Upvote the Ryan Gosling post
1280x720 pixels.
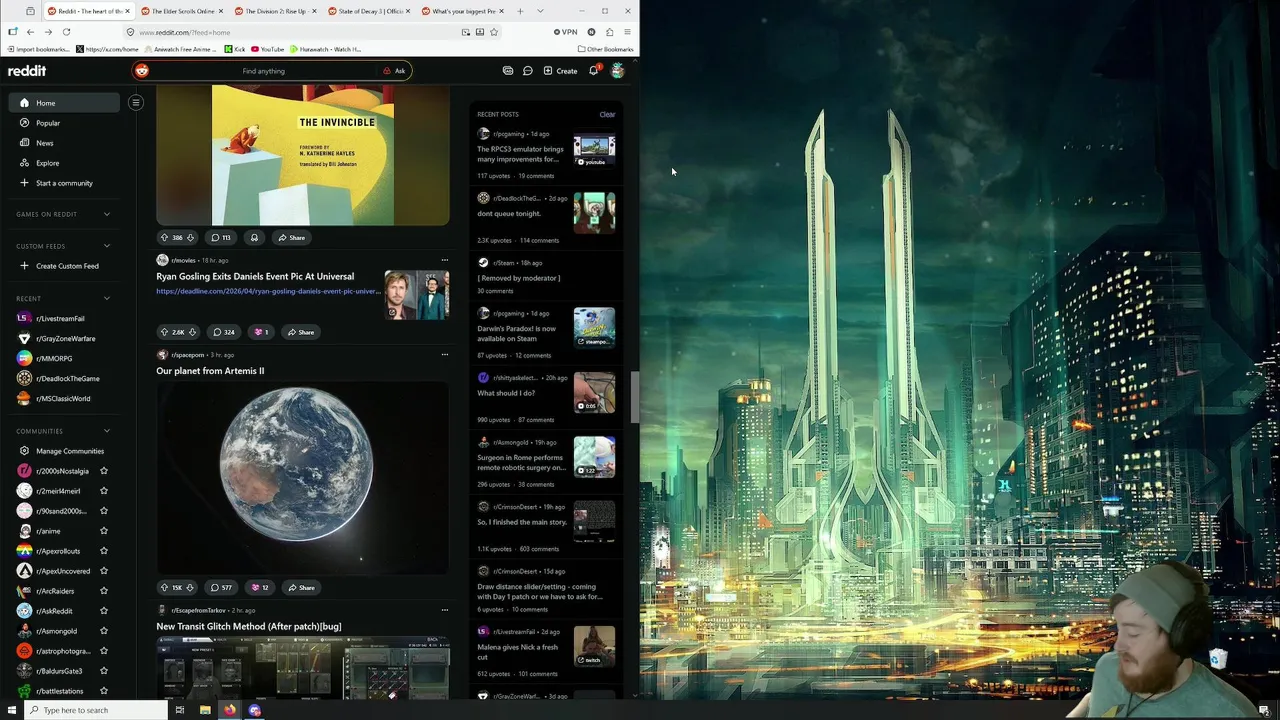click(164, 332)
